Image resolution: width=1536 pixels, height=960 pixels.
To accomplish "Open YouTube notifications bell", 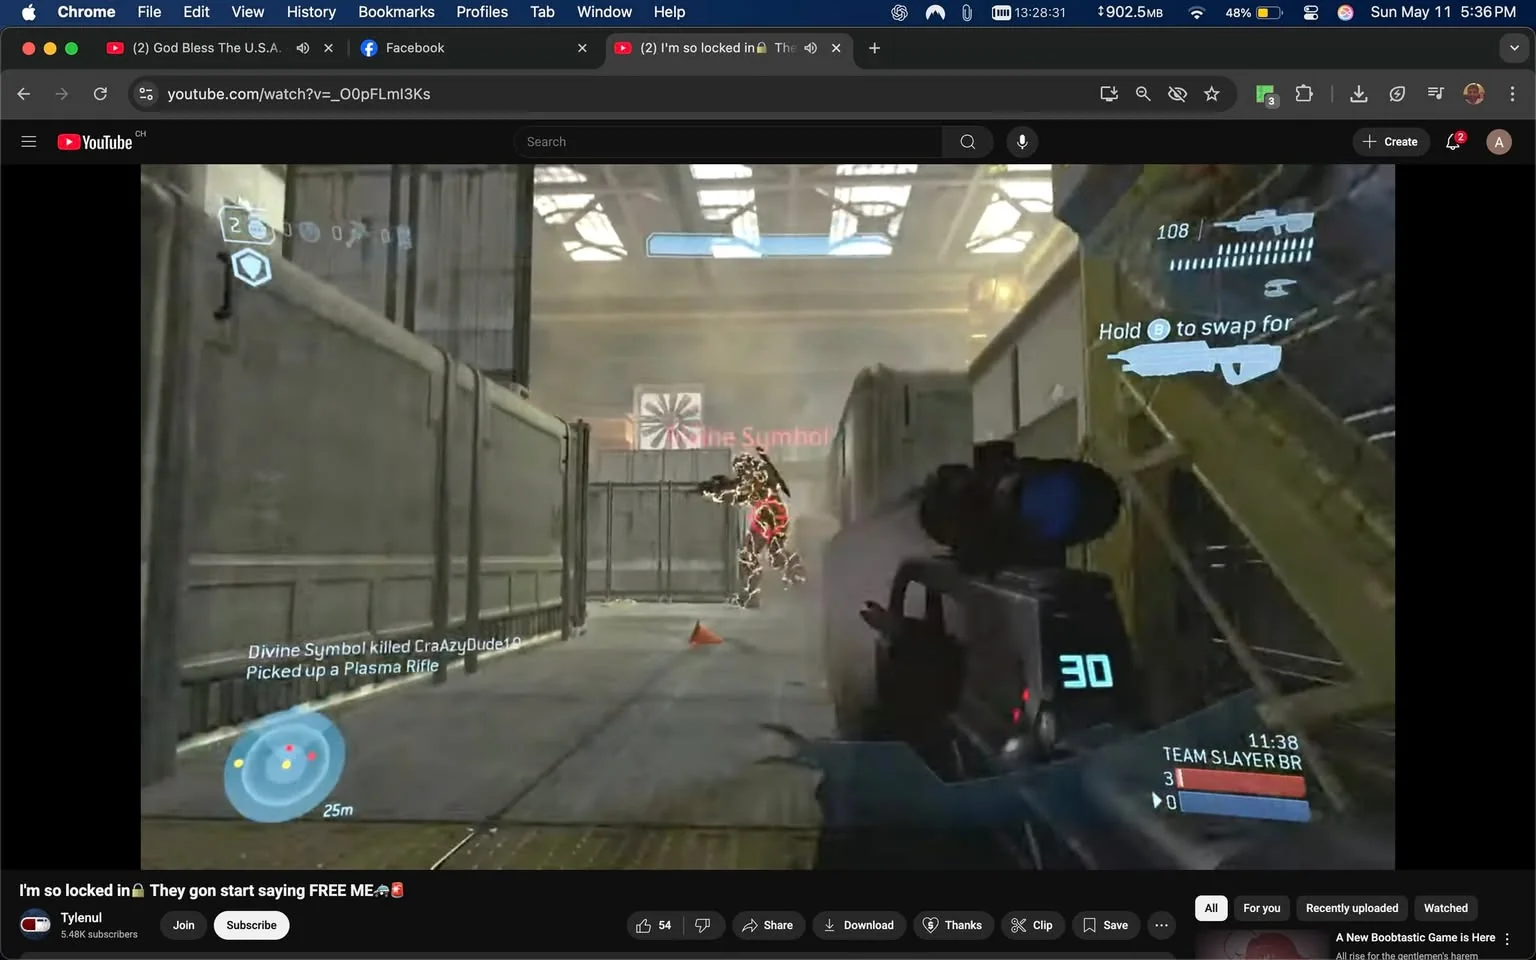I will pyautogui.click(x=1454, y=142).
